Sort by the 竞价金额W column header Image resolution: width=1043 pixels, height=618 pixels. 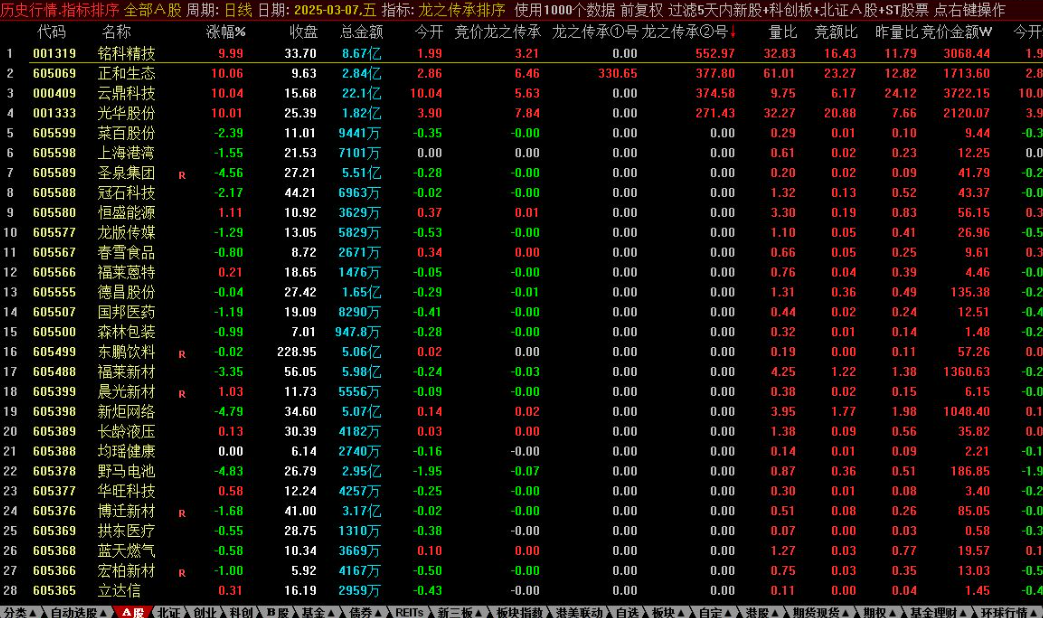957,32
